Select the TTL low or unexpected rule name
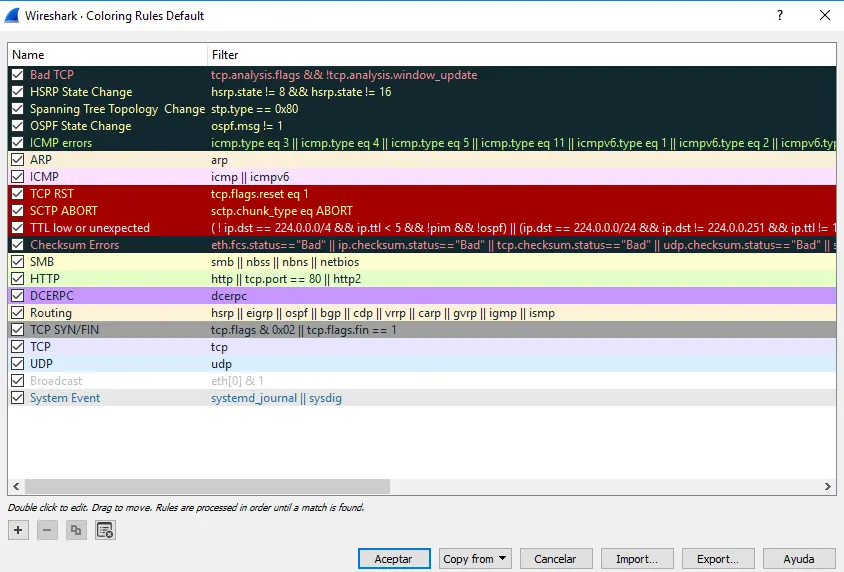Screen dimensions: 844x572 [90, 228]
